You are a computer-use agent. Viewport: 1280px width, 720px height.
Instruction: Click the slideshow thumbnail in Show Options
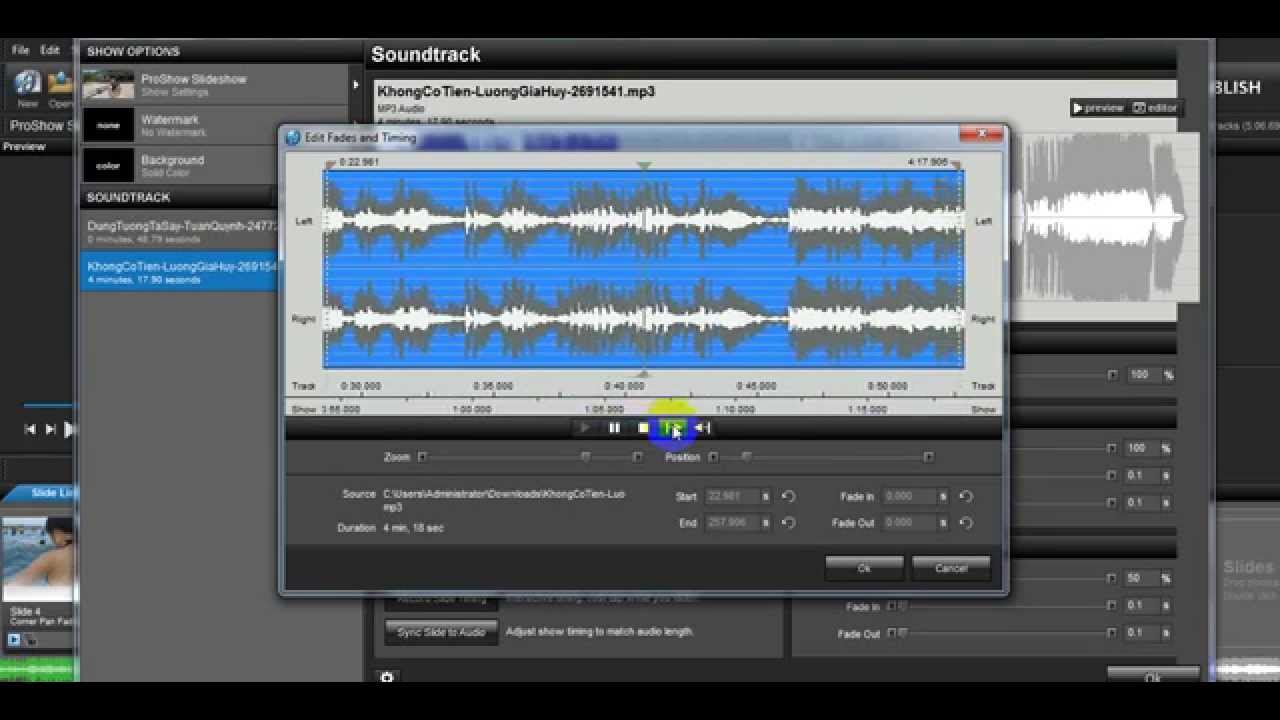click(x=108, y=85)
